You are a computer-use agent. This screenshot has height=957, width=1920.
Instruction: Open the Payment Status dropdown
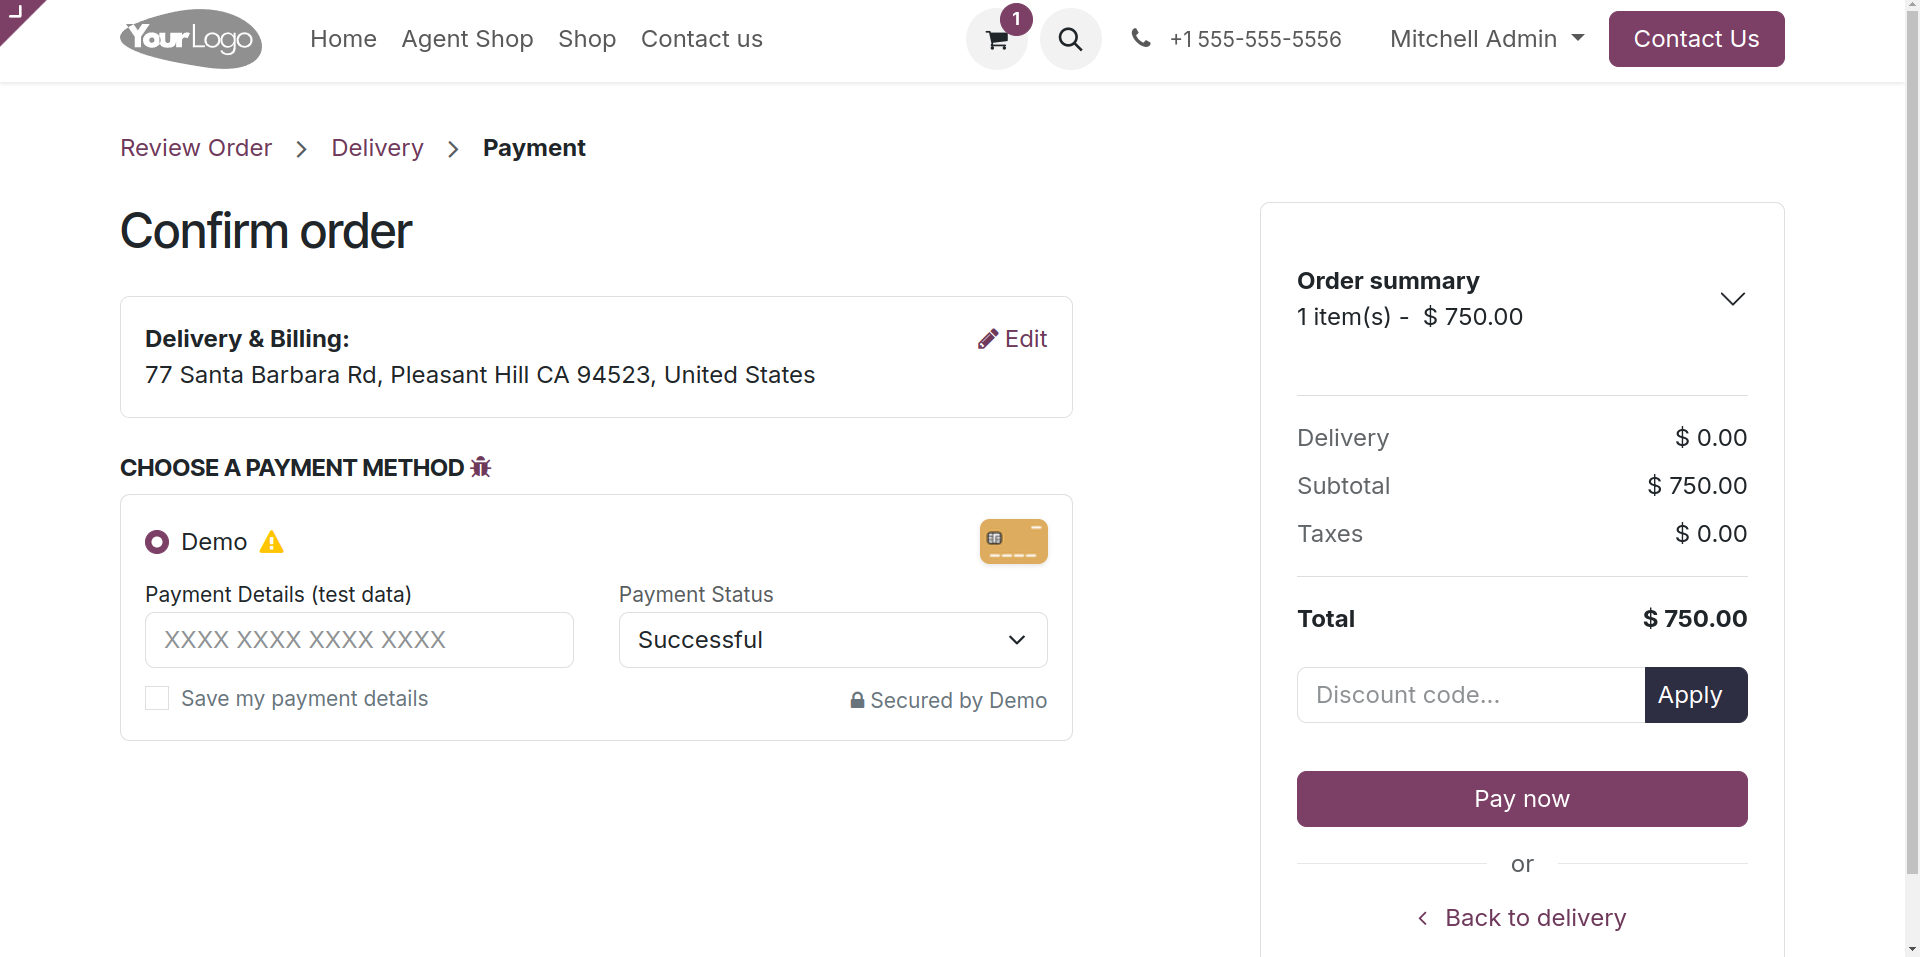(x=832, y=640)
